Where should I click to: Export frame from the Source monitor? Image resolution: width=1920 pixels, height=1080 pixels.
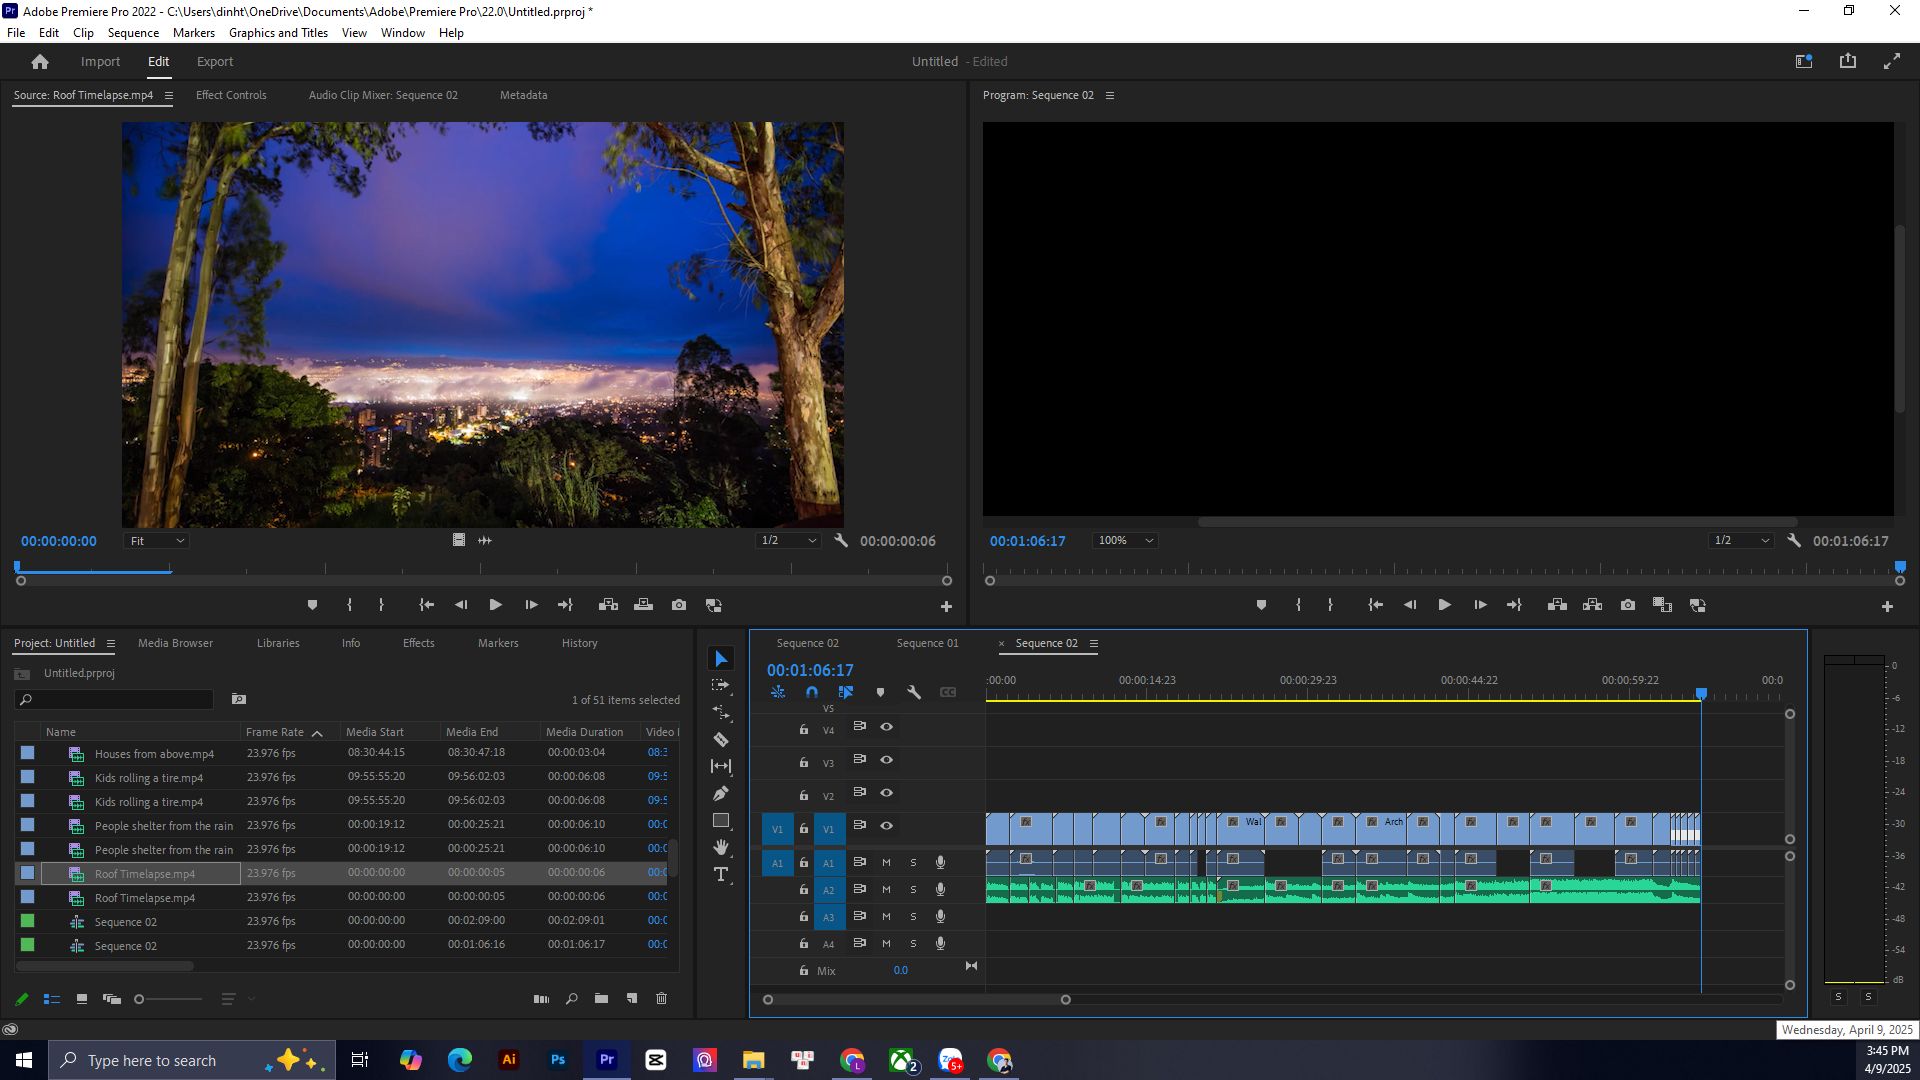pyautogui.click(x=679, y=605)
